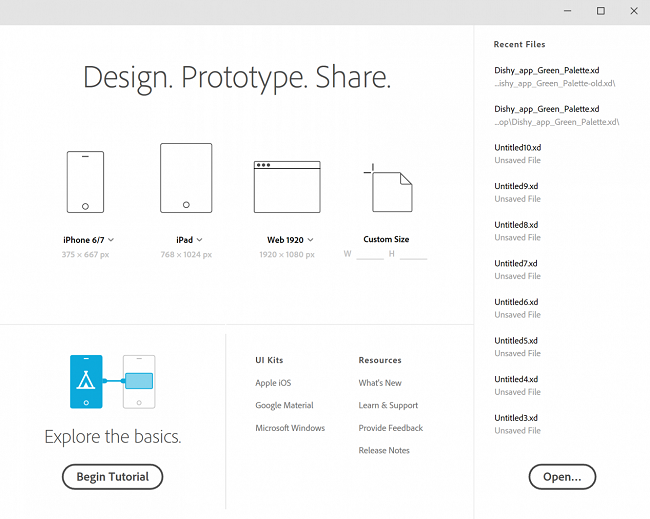
Task: Open the Provide Feedback link
Action: tap(391, 428)
